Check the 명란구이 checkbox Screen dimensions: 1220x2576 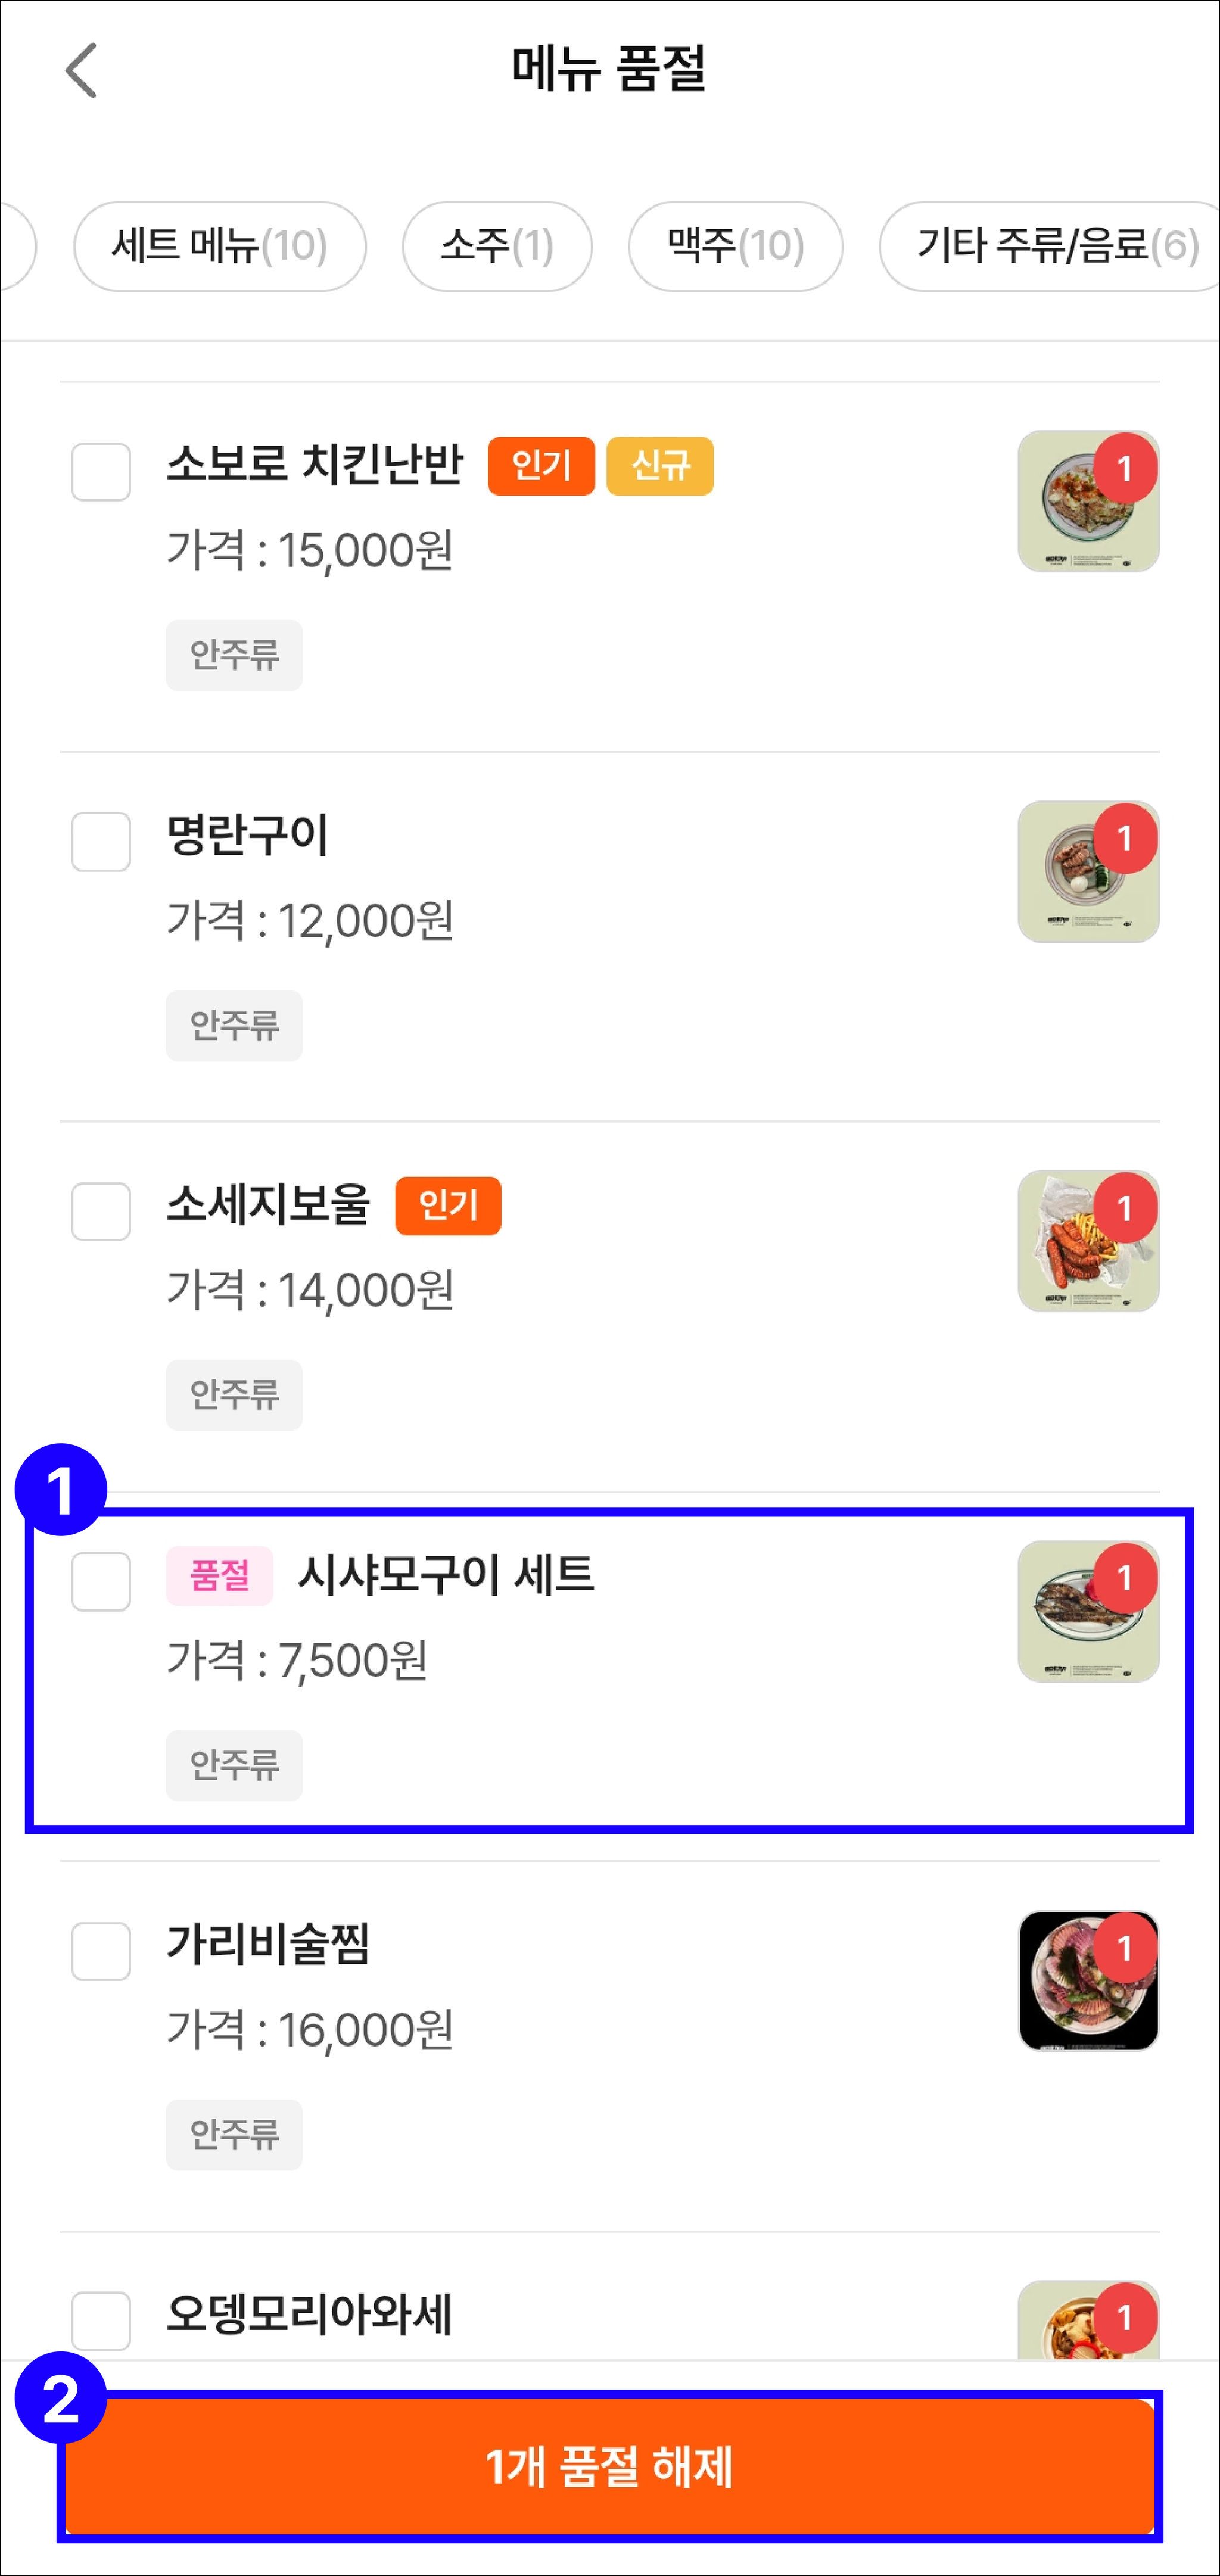click(x=101, y=841)
